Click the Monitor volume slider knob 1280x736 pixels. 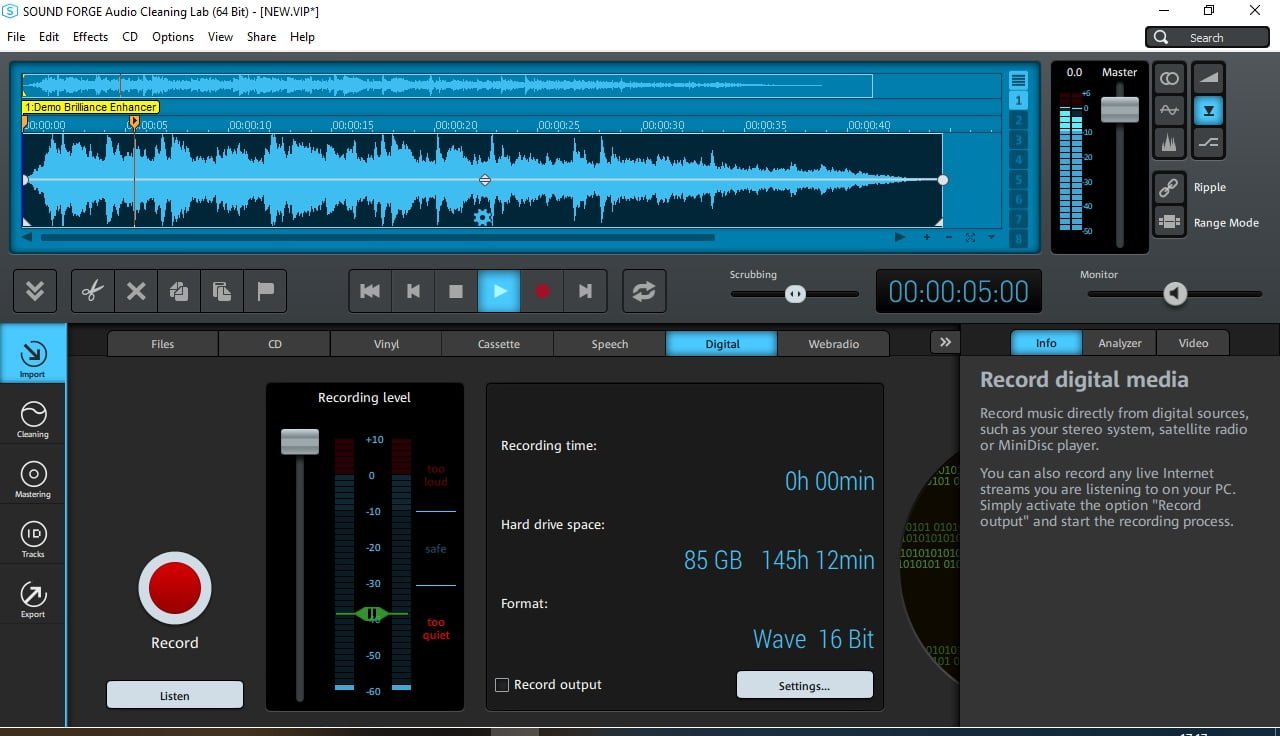pos(1175,294)
